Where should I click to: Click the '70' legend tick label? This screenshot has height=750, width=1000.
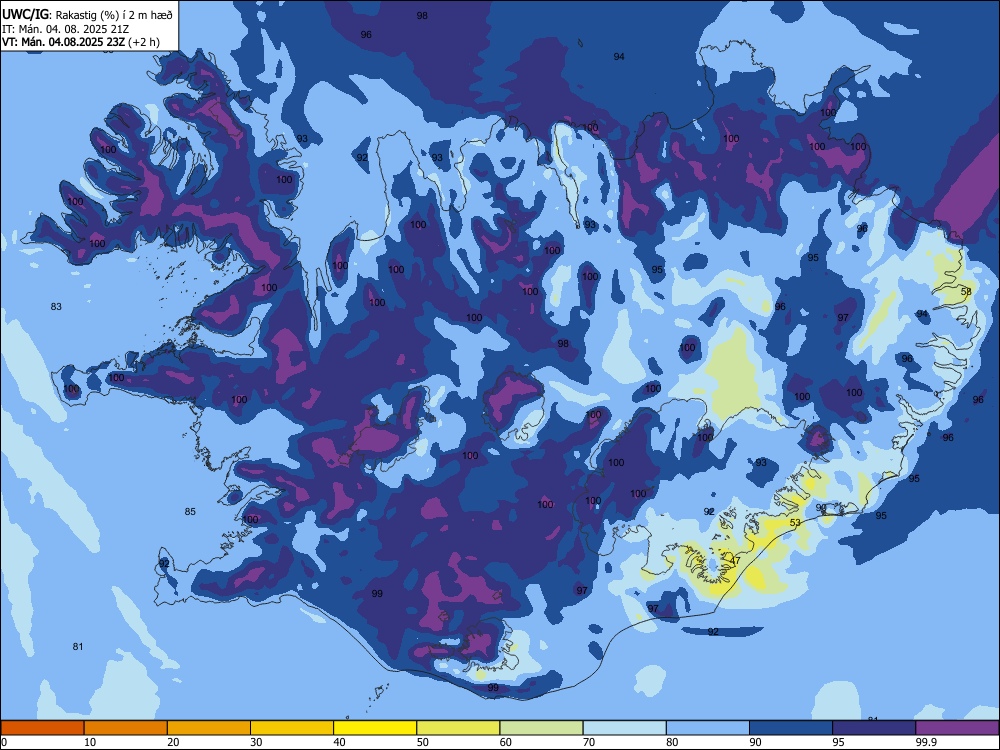(x=589, y=742)
